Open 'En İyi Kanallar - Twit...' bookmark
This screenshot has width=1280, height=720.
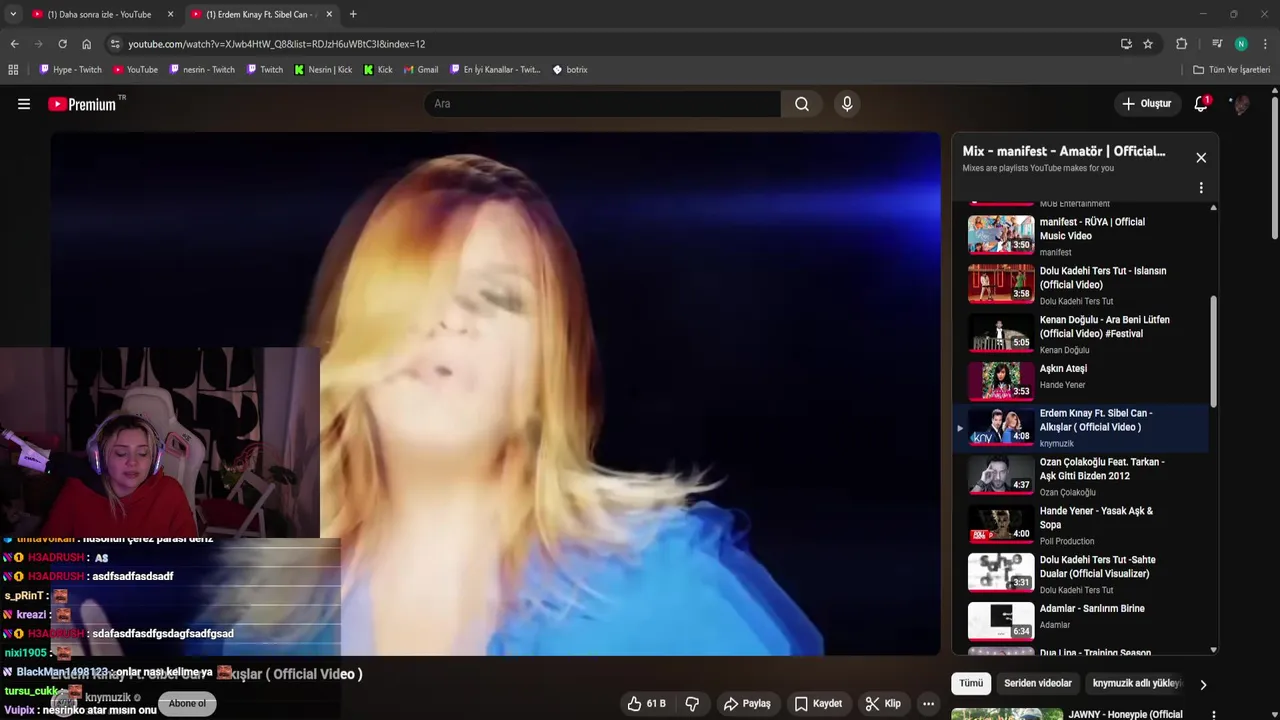pos(495,70)
